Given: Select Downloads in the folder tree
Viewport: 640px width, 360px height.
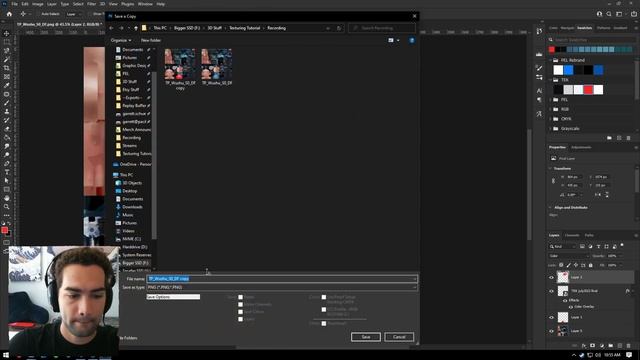Looking at the screenshot, I should [x=132, y=207].
